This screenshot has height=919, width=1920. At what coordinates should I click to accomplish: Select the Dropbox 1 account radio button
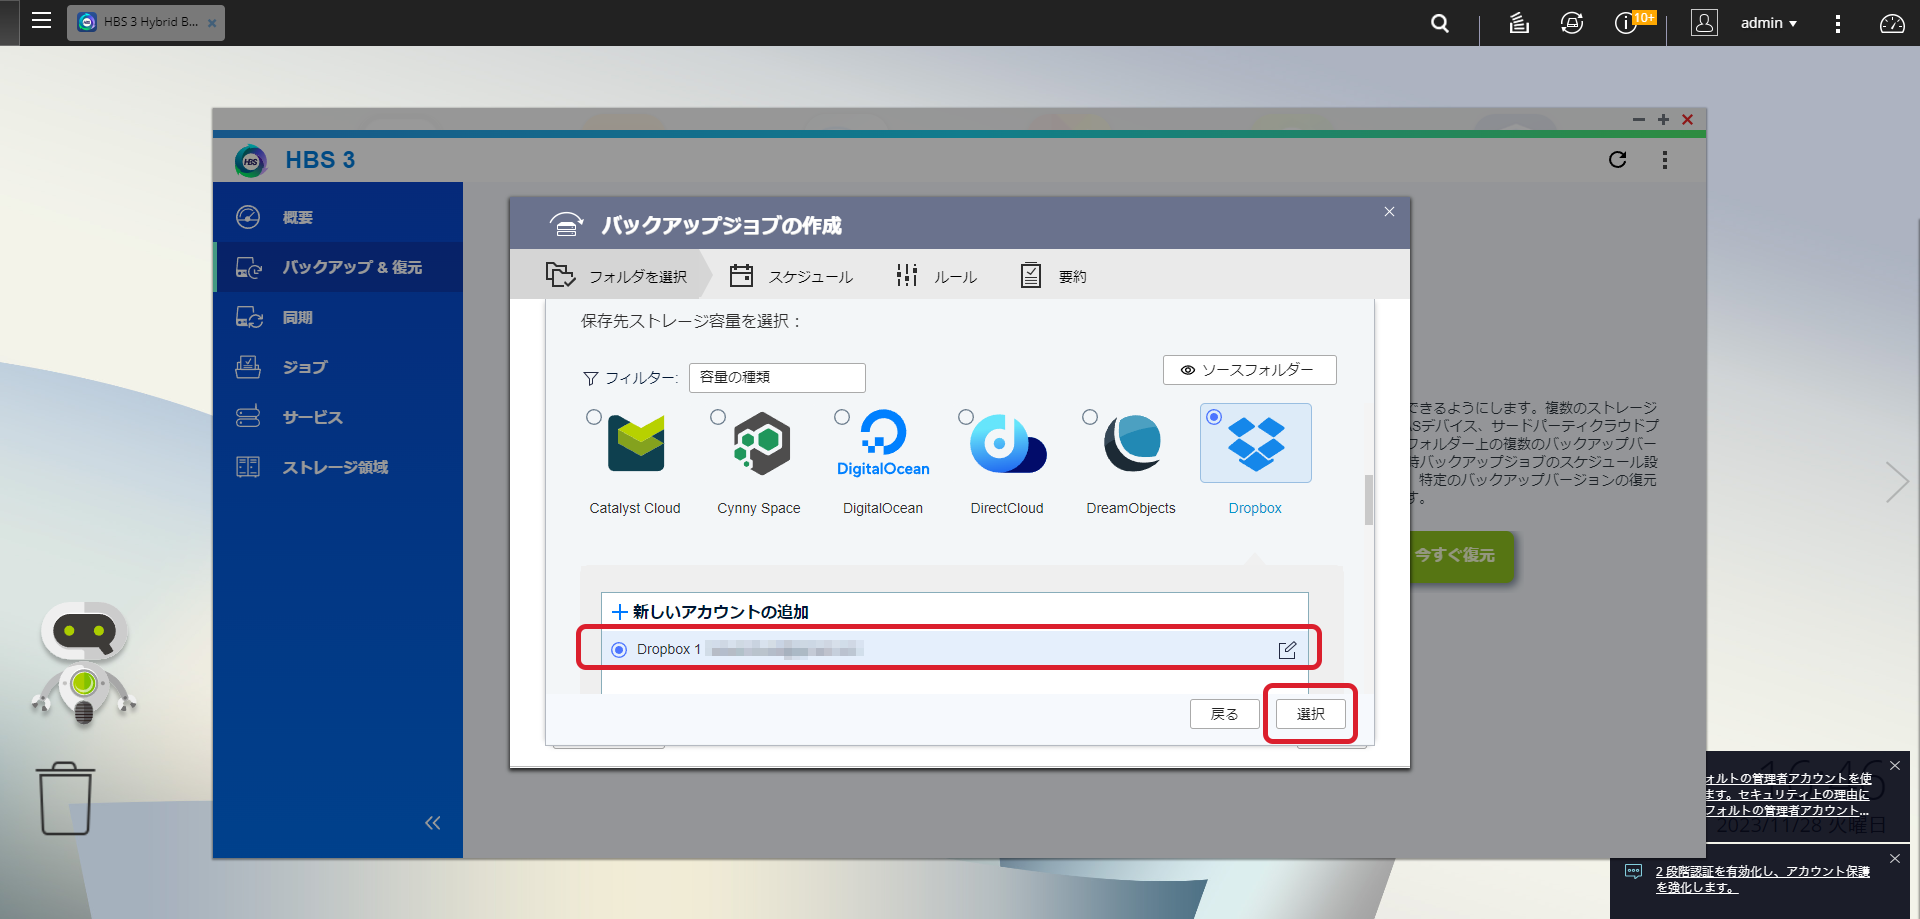(619, 650)
